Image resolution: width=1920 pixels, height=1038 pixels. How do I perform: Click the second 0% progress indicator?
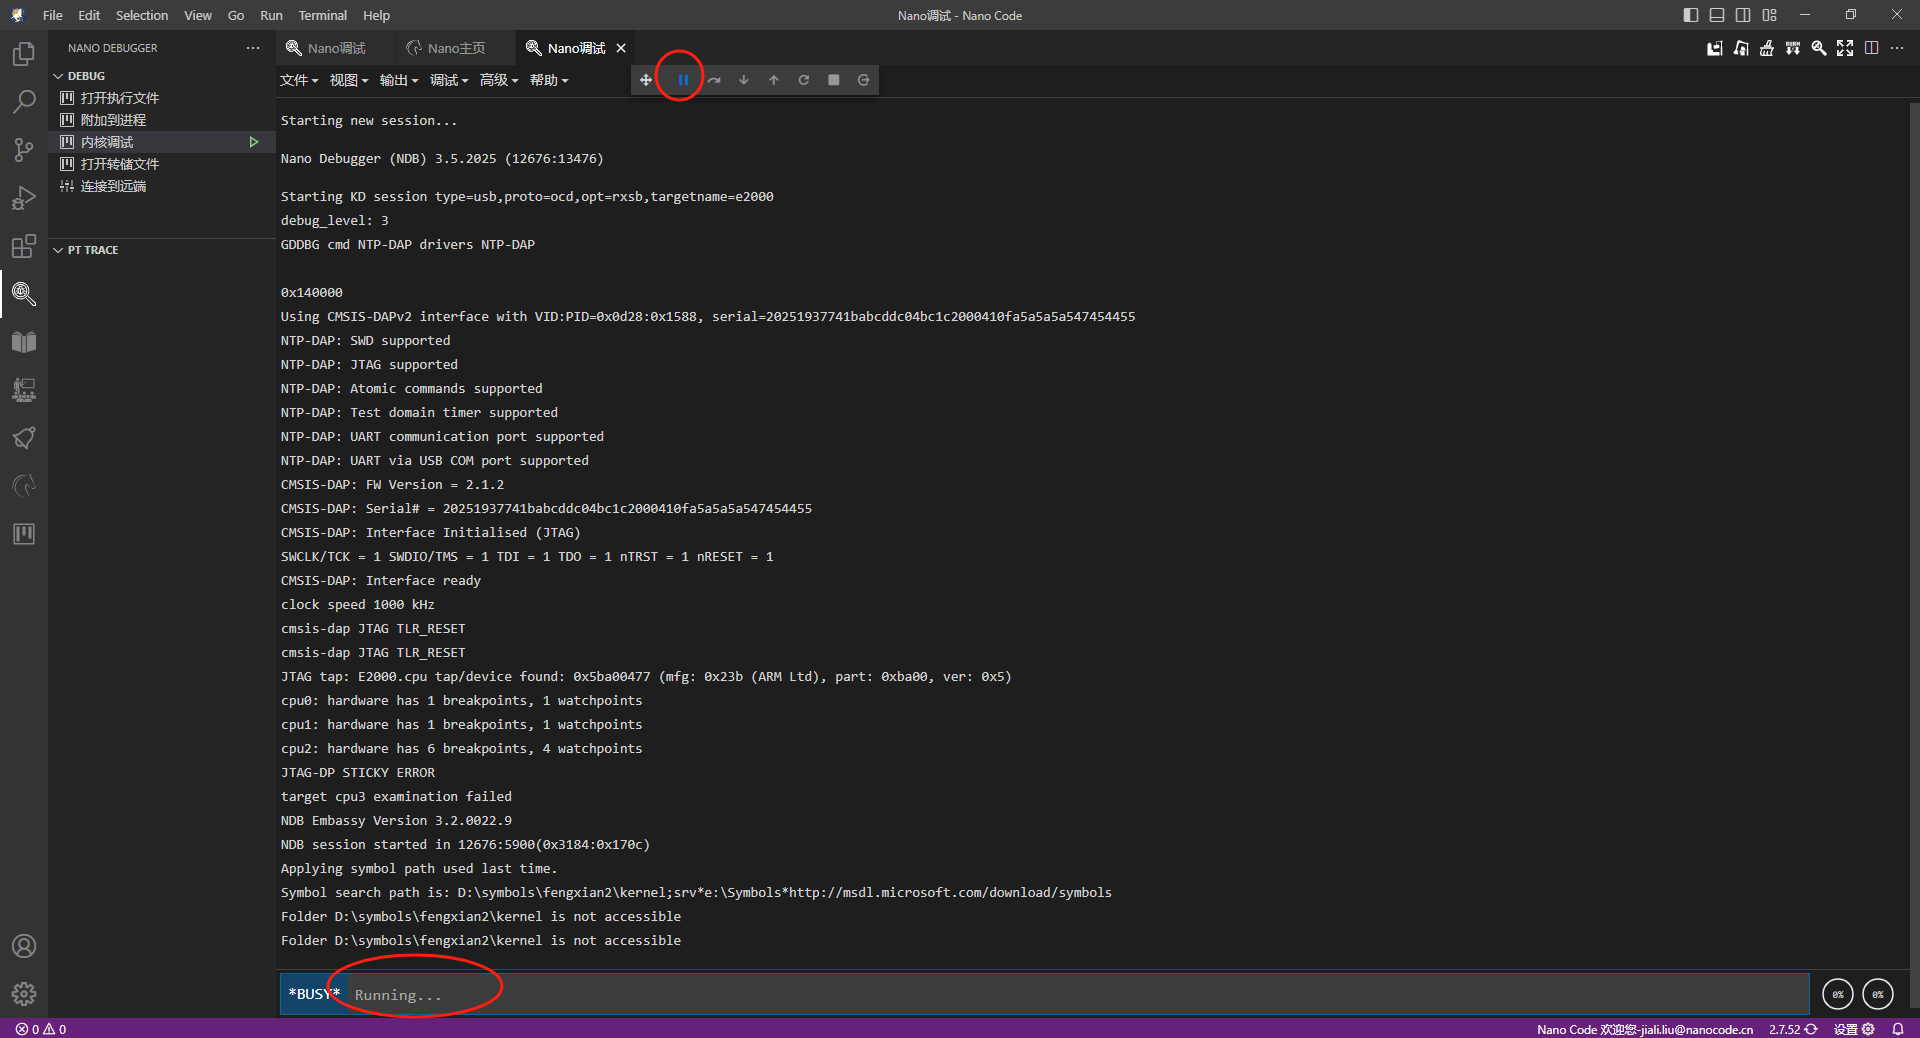click(x=1878, y=994)
